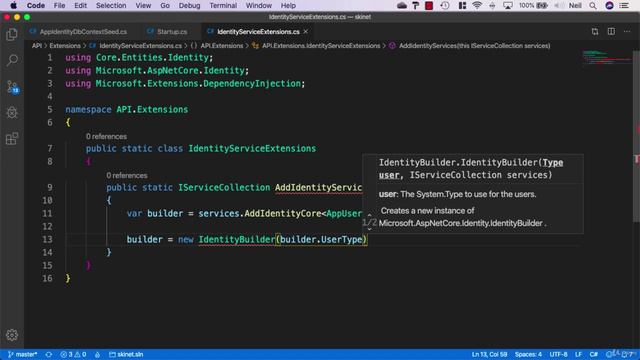Open the Go menu

(x=165, y=5)
